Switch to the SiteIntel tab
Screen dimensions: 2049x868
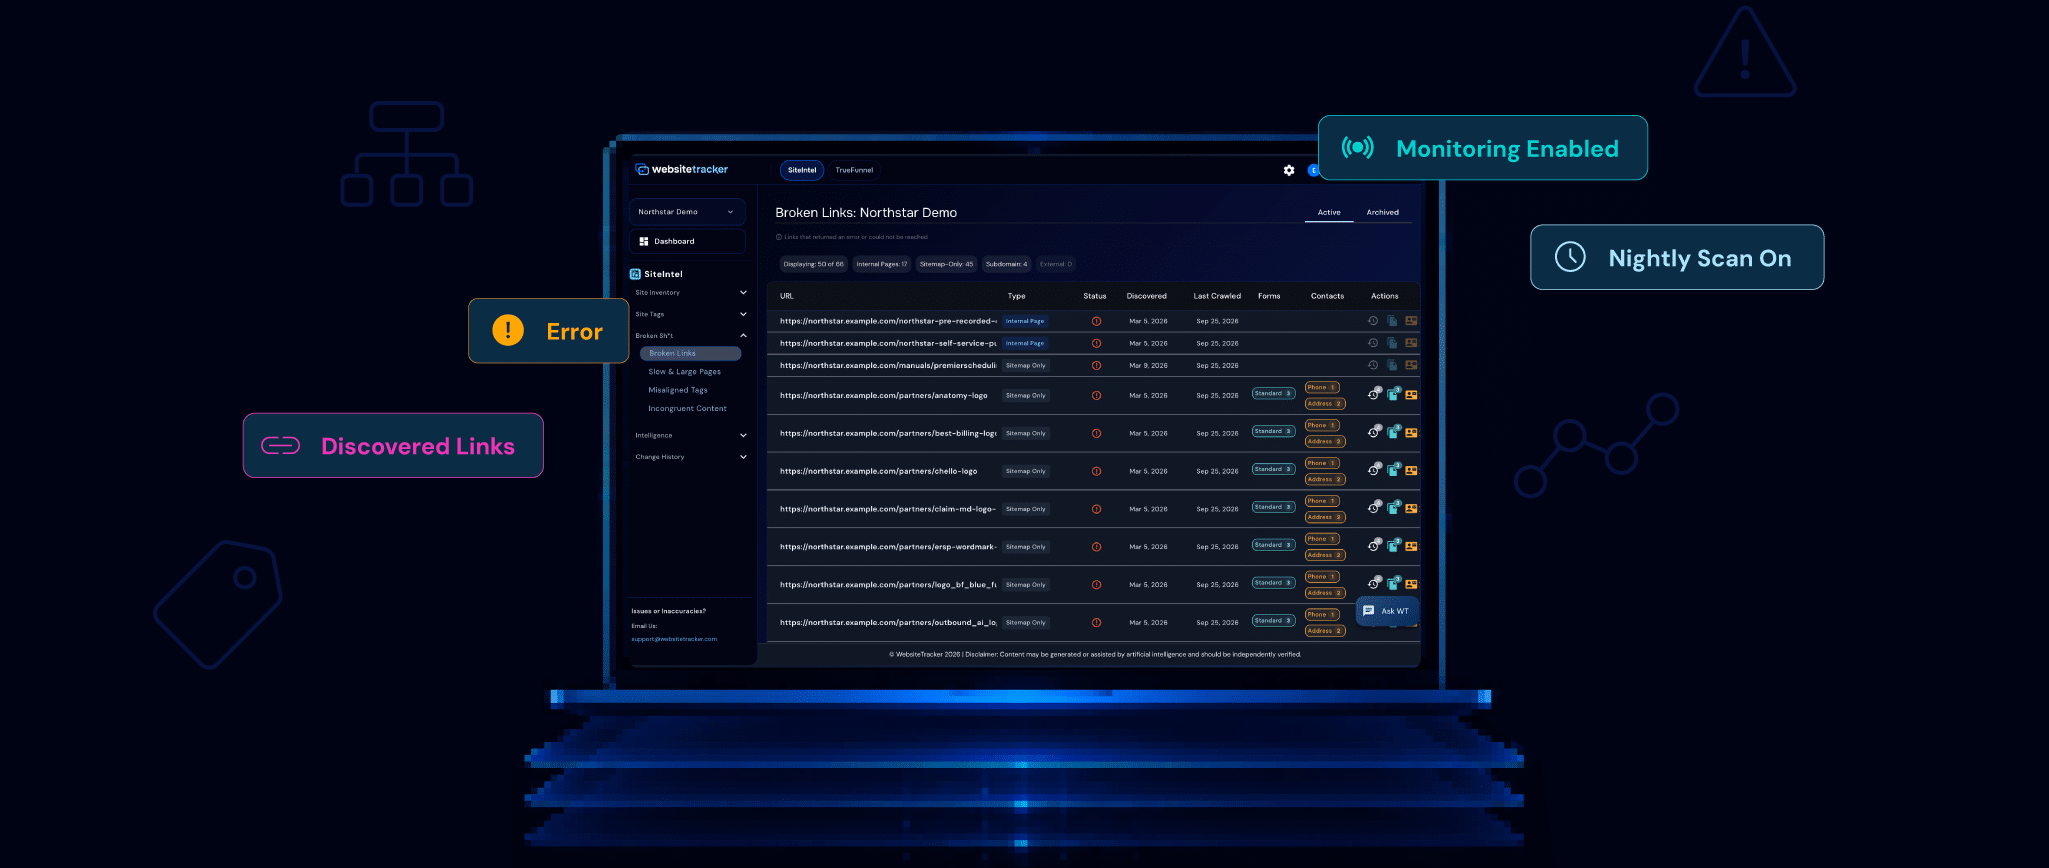coord(802,170)
